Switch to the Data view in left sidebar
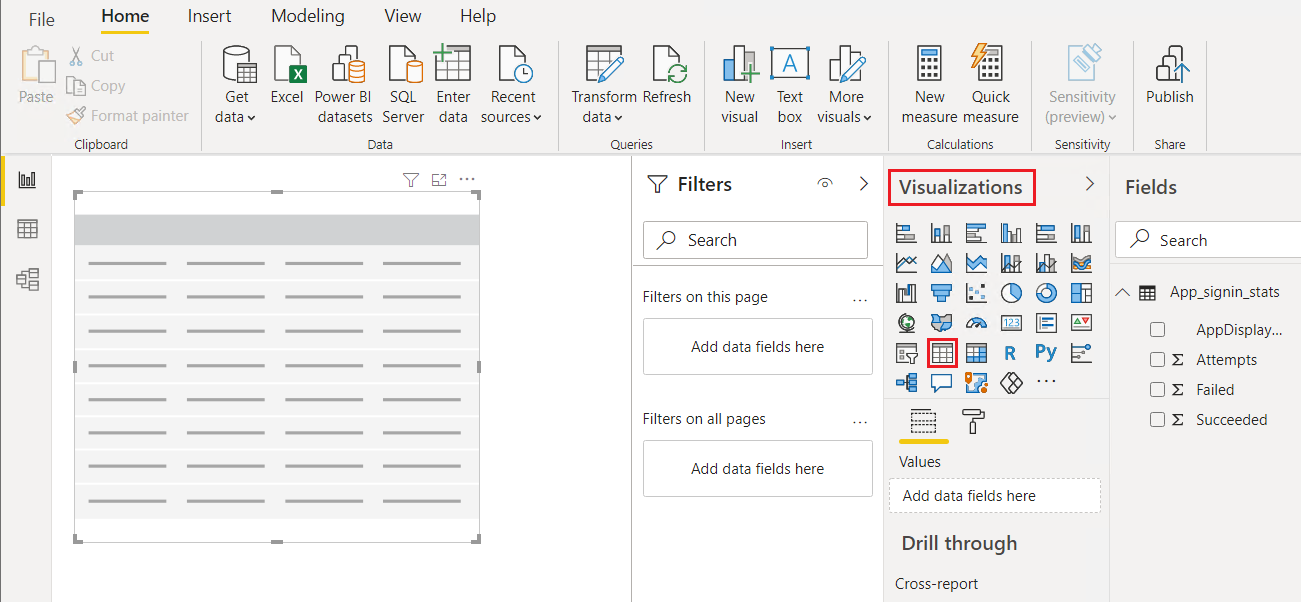 pos(26,228)
